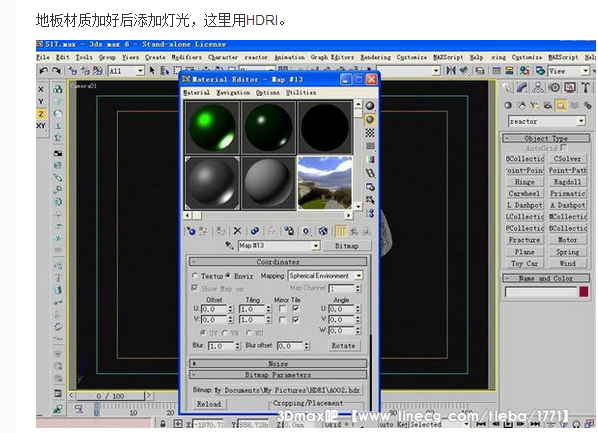The width and height of the screenshot is (598, 433).
Task: Open the Motion panel tab icon
Action: point(554,88)
